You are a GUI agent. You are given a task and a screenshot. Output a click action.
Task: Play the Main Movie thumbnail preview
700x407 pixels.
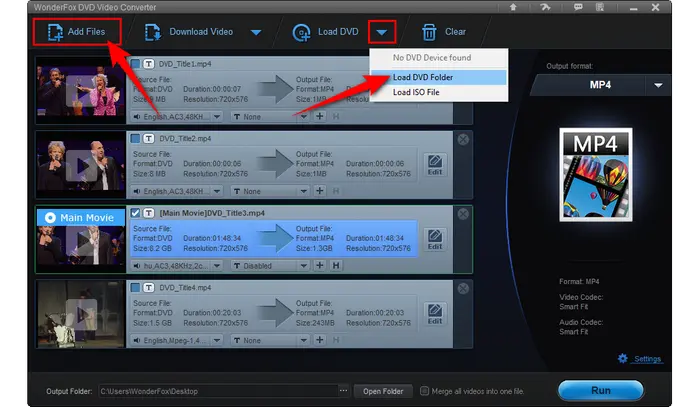point(81,241)
